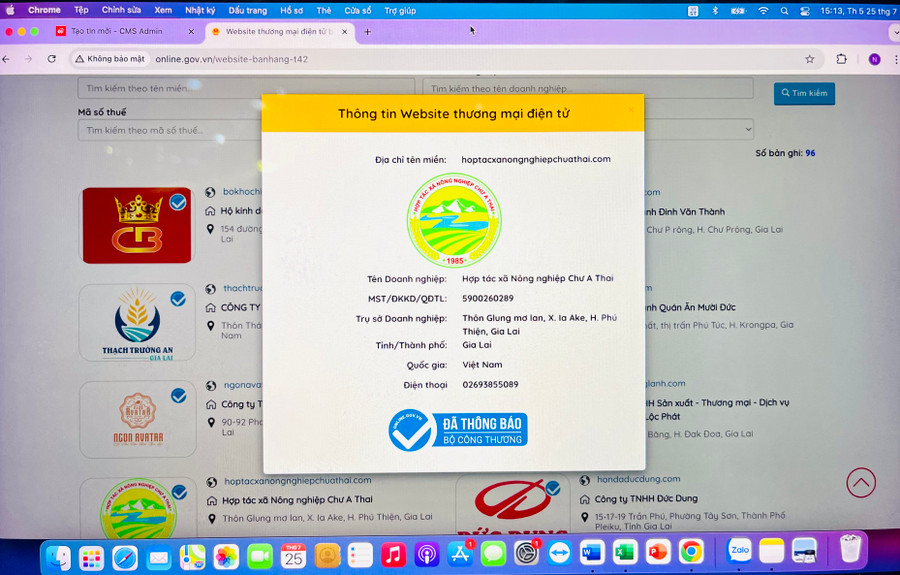Viewport: 900px width, 575px height.
Task: Launch Music app from dock
Action: pyautogui.click(x=393, y=555)
